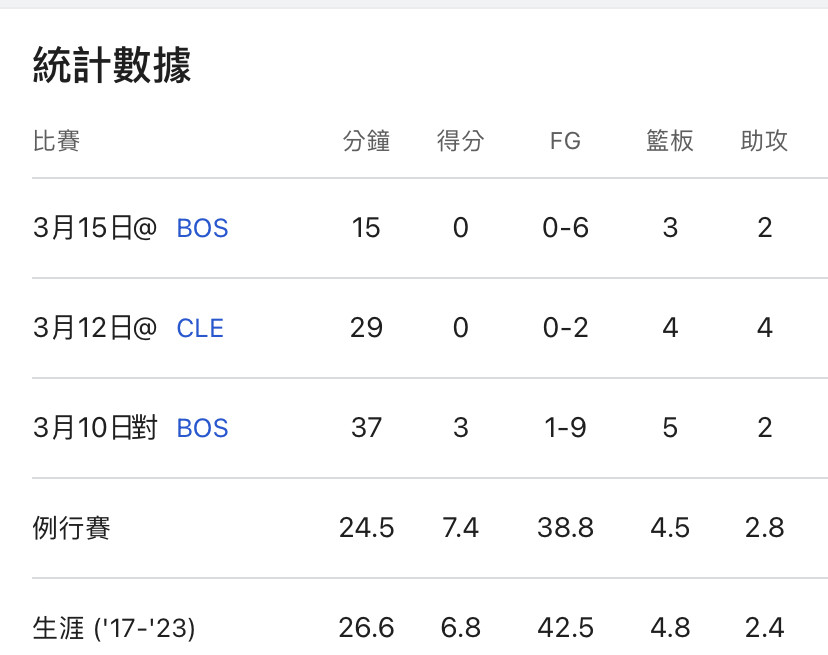
Task: Open BOS link in 3月15日 row
Action: pos(202,228)
